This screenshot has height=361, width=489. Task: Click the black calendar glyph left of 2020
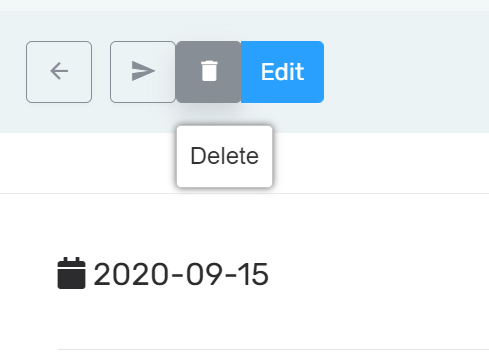coord(71,273)
